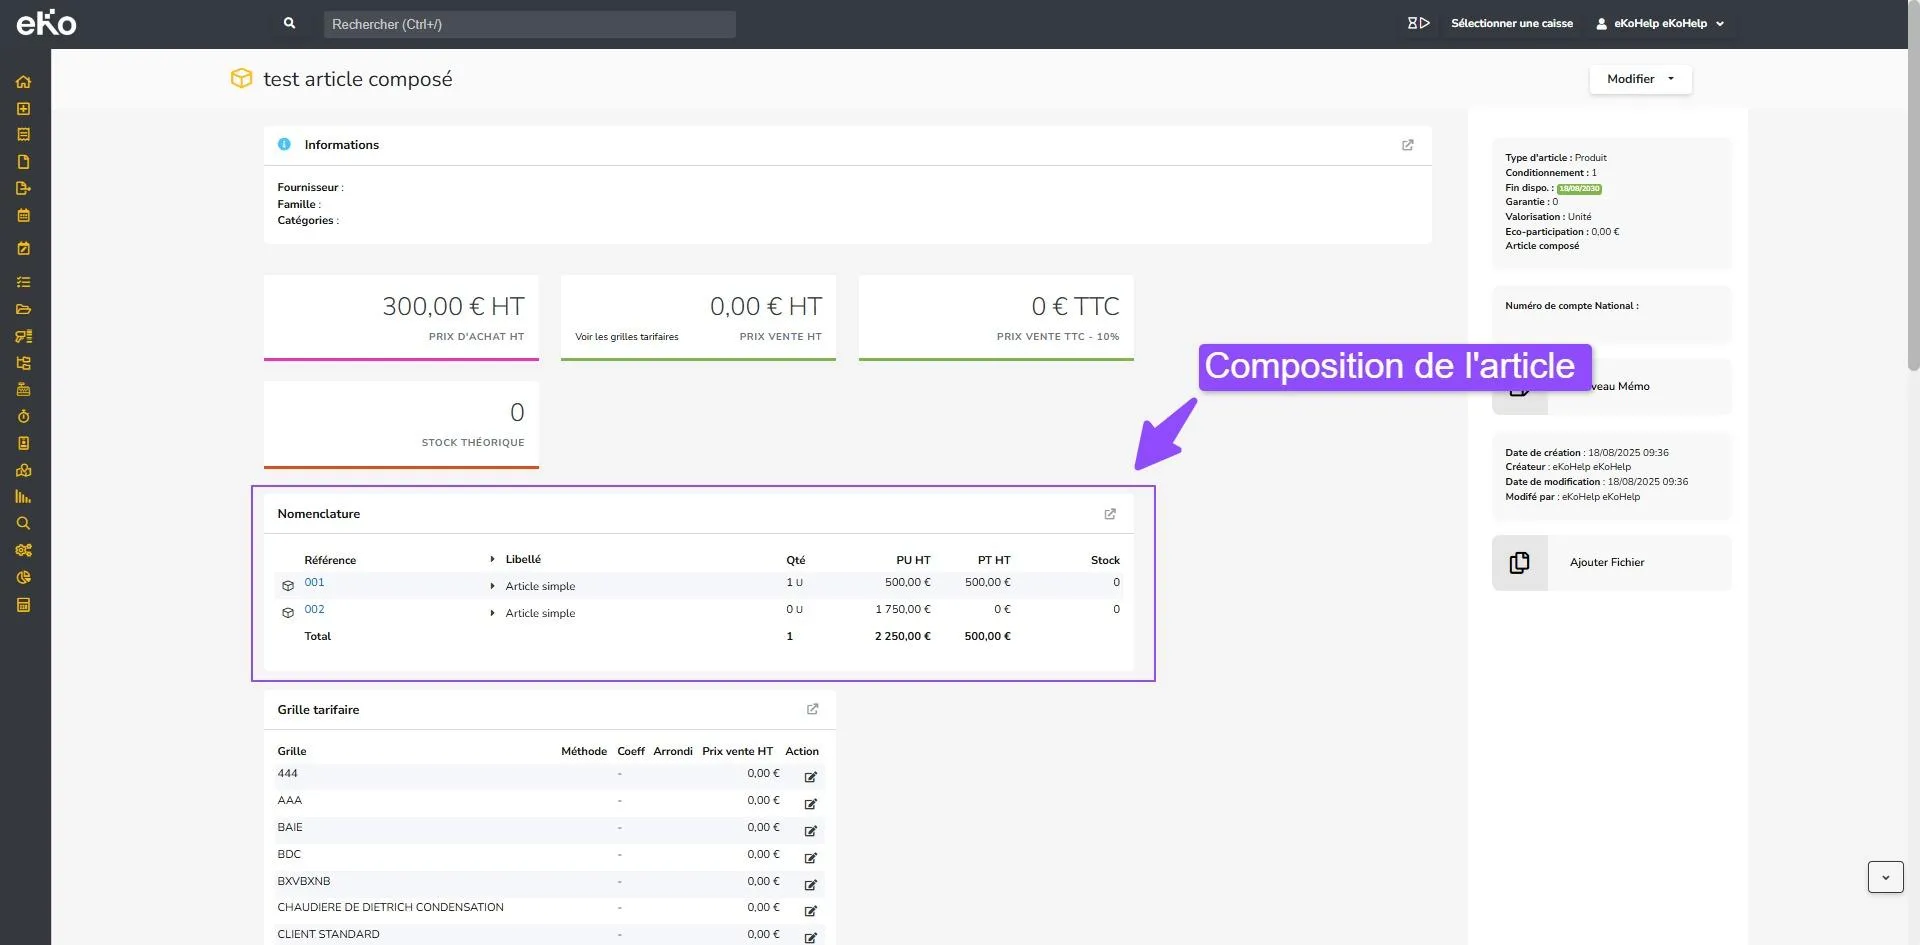Screen dimensions: 1920x945
Task: Click the search magnifier icon in top bar
Action: [289, 23]
